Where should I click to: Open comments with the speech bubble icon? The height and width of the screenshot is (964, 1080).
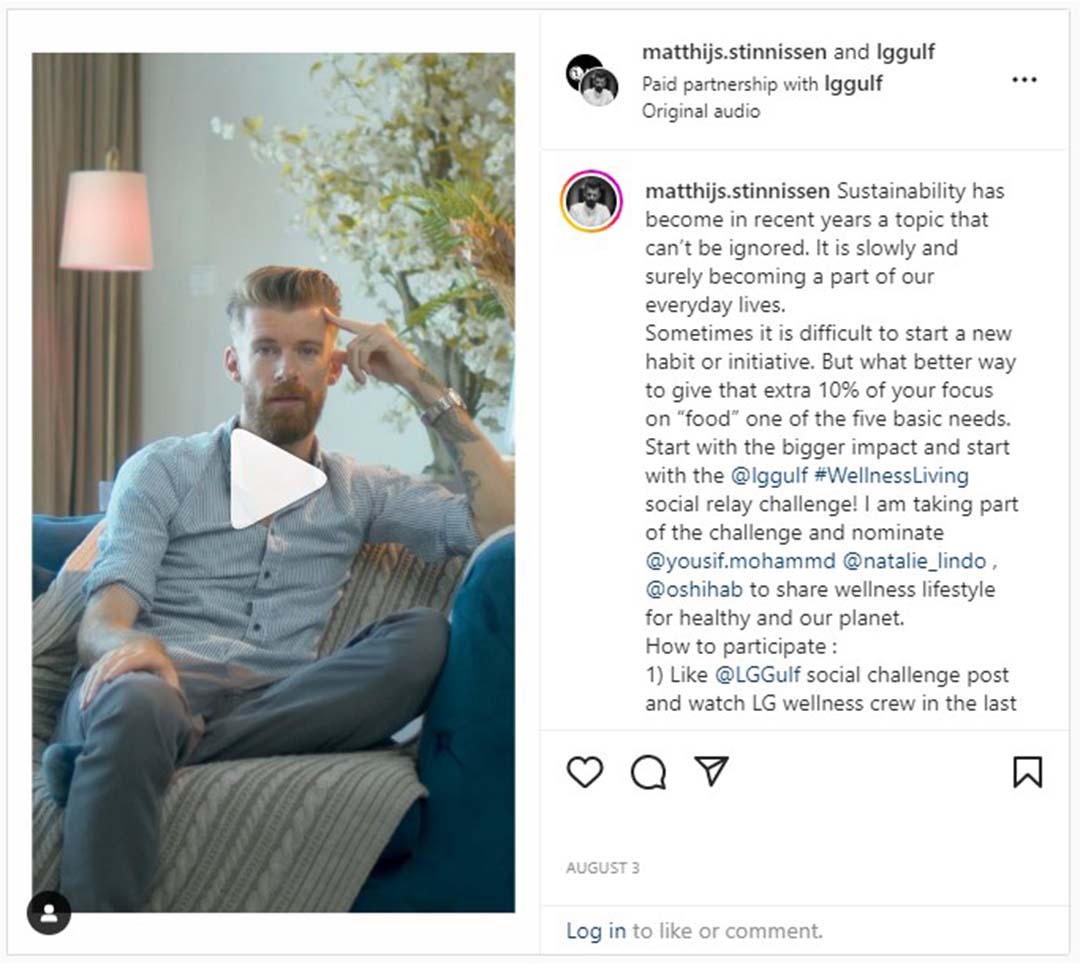tap(648, 772)
